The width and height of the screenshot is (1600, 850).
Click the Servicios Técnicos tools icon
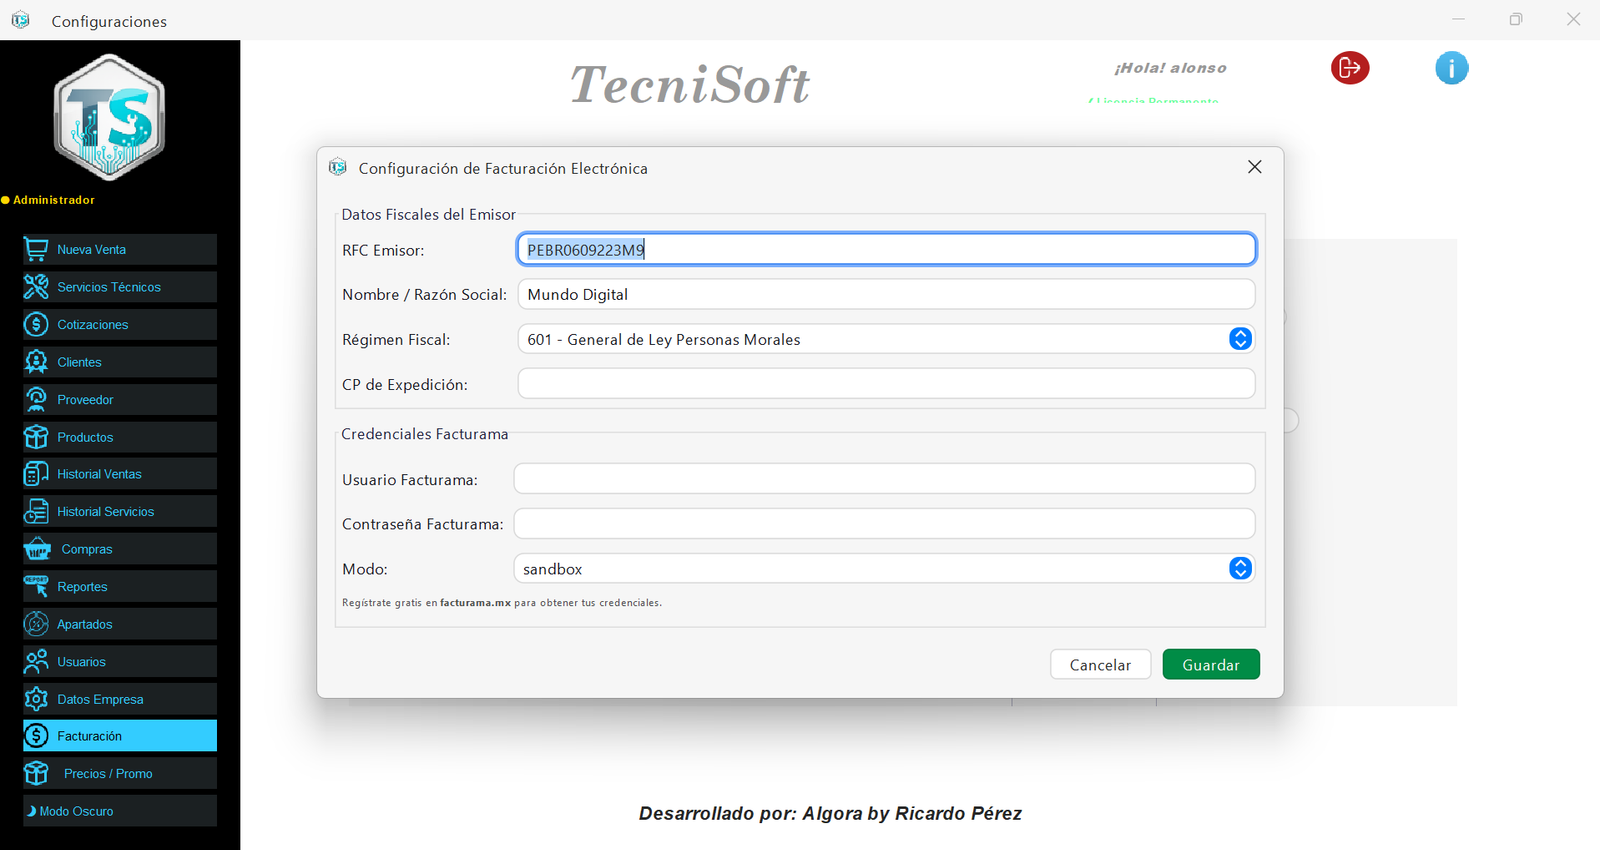36,287
